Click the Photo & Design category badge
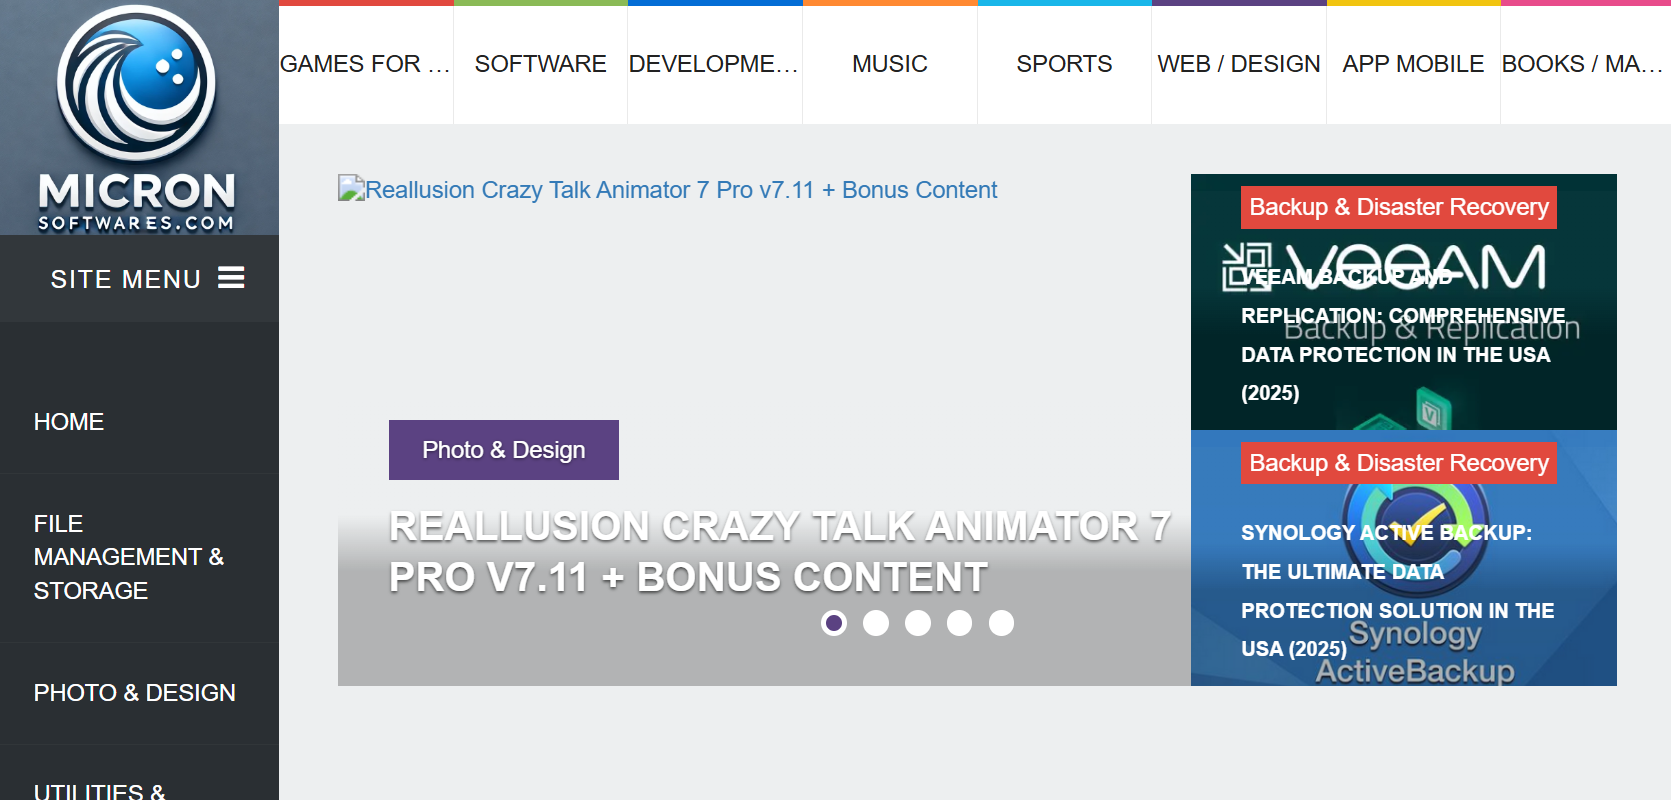This screenshot has height=800, width=1671. click(504, 450)
